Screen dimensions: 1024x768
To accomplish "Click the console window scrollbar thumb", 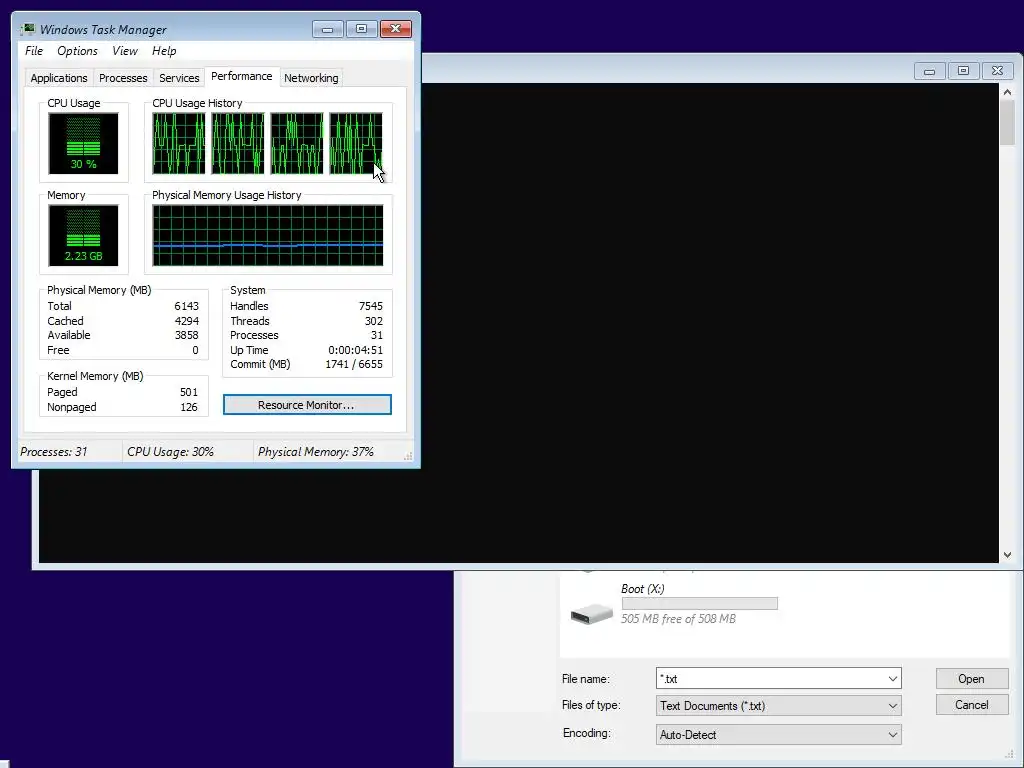I will point(1007,123).
